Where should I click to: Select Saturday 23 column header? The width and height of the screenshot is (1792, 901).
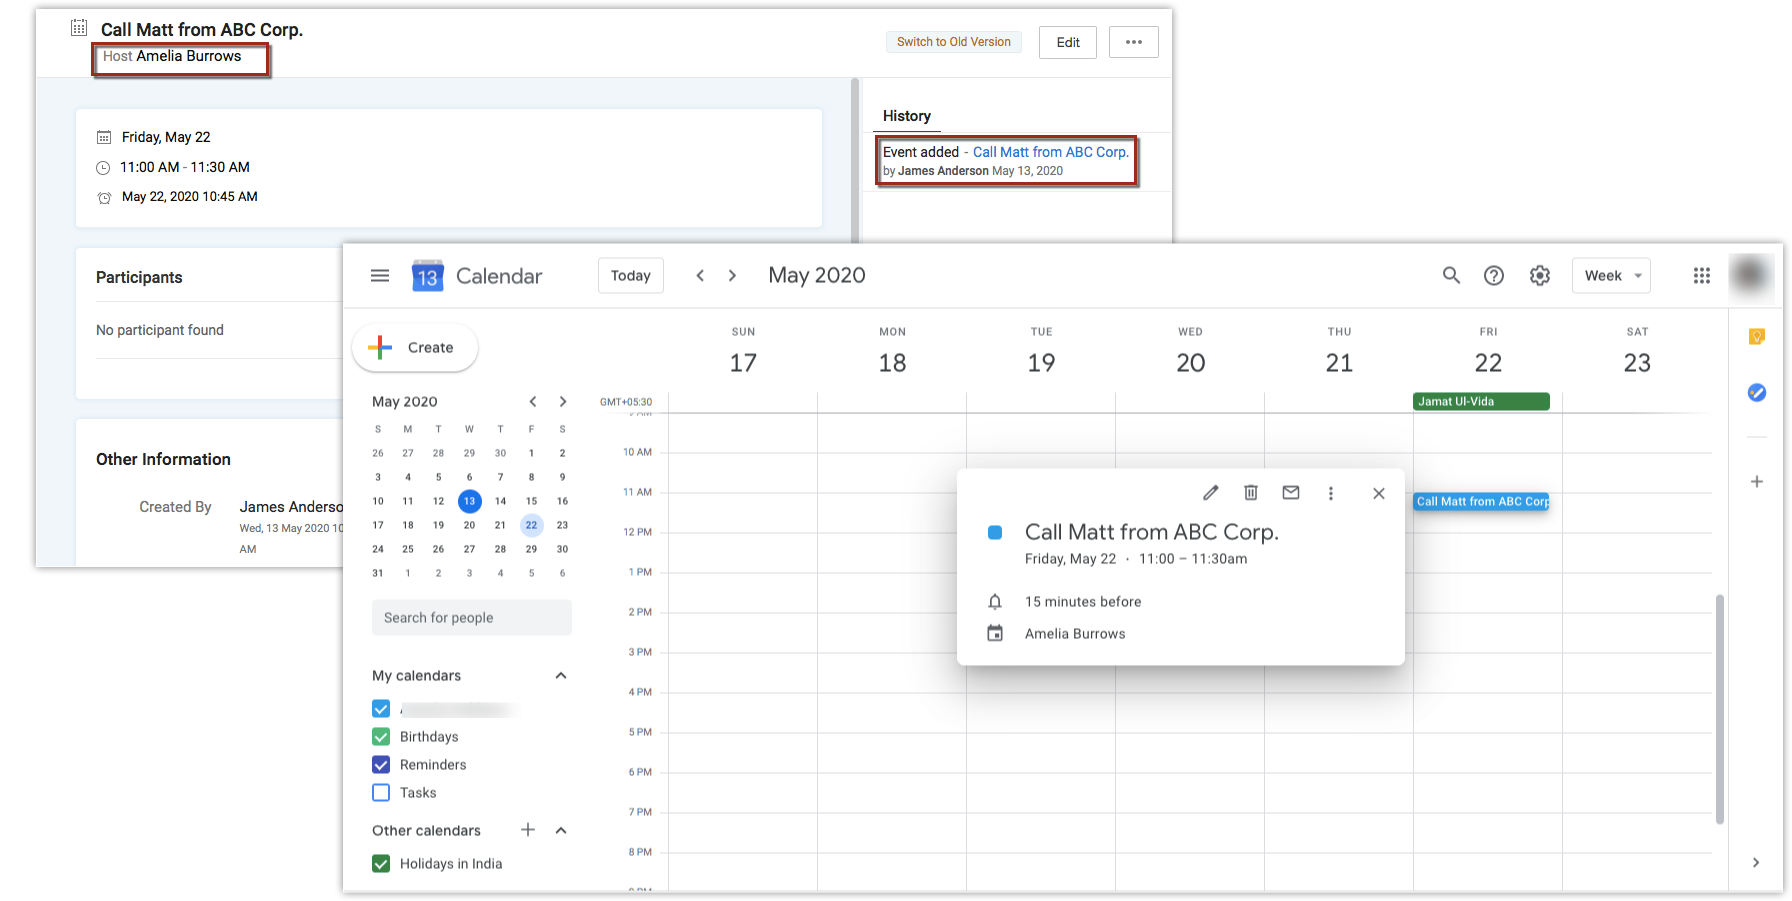[x=1637, y=351]
